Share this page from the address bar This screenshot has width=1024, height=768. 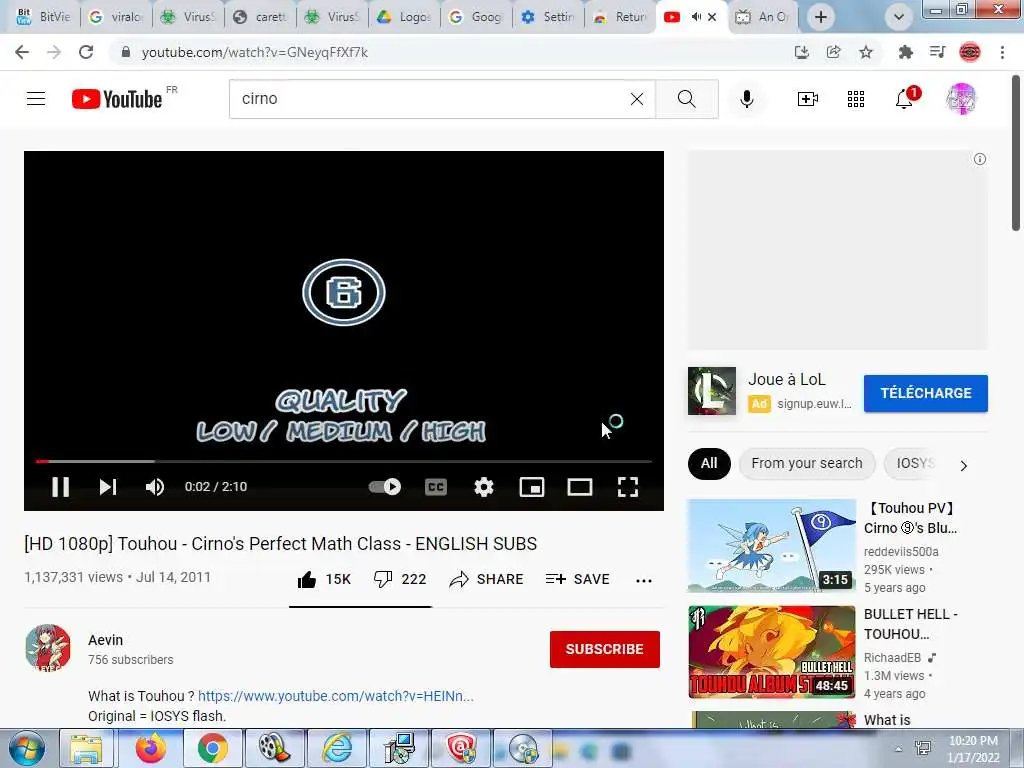pyautogui.click(x=833, y=52)
